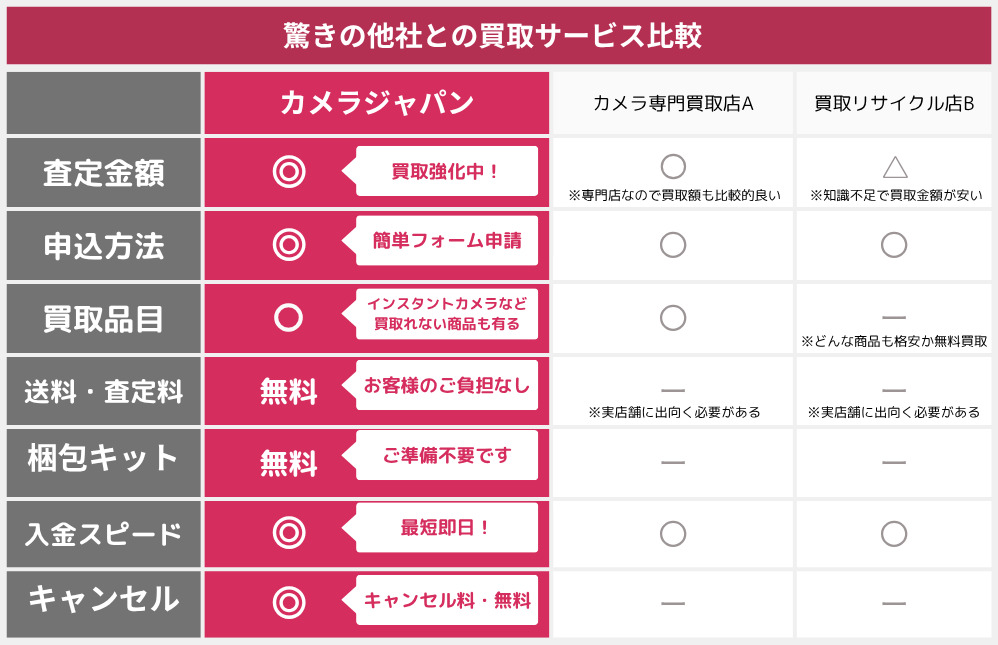Screen dimensions: 998x645
Task: Click the 驚きの他社との買取サービス比較 title banner
Action: [x=499, y=37]
